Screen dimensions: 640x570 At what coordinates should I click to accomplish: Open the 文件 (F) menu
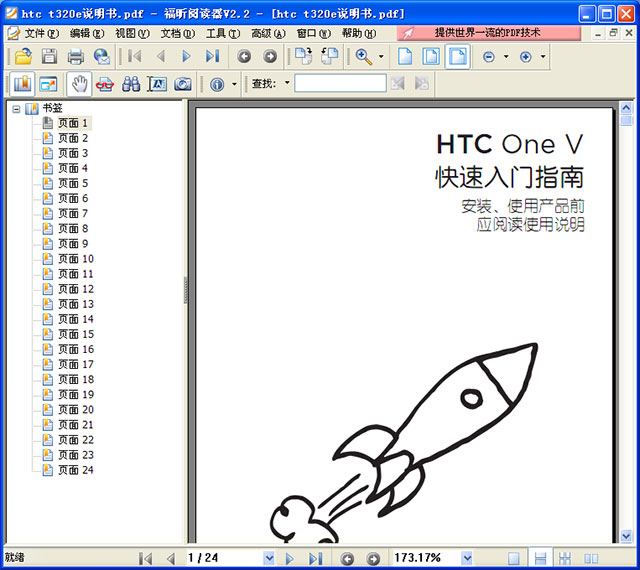pyautogui.click(x=41, y=33)
